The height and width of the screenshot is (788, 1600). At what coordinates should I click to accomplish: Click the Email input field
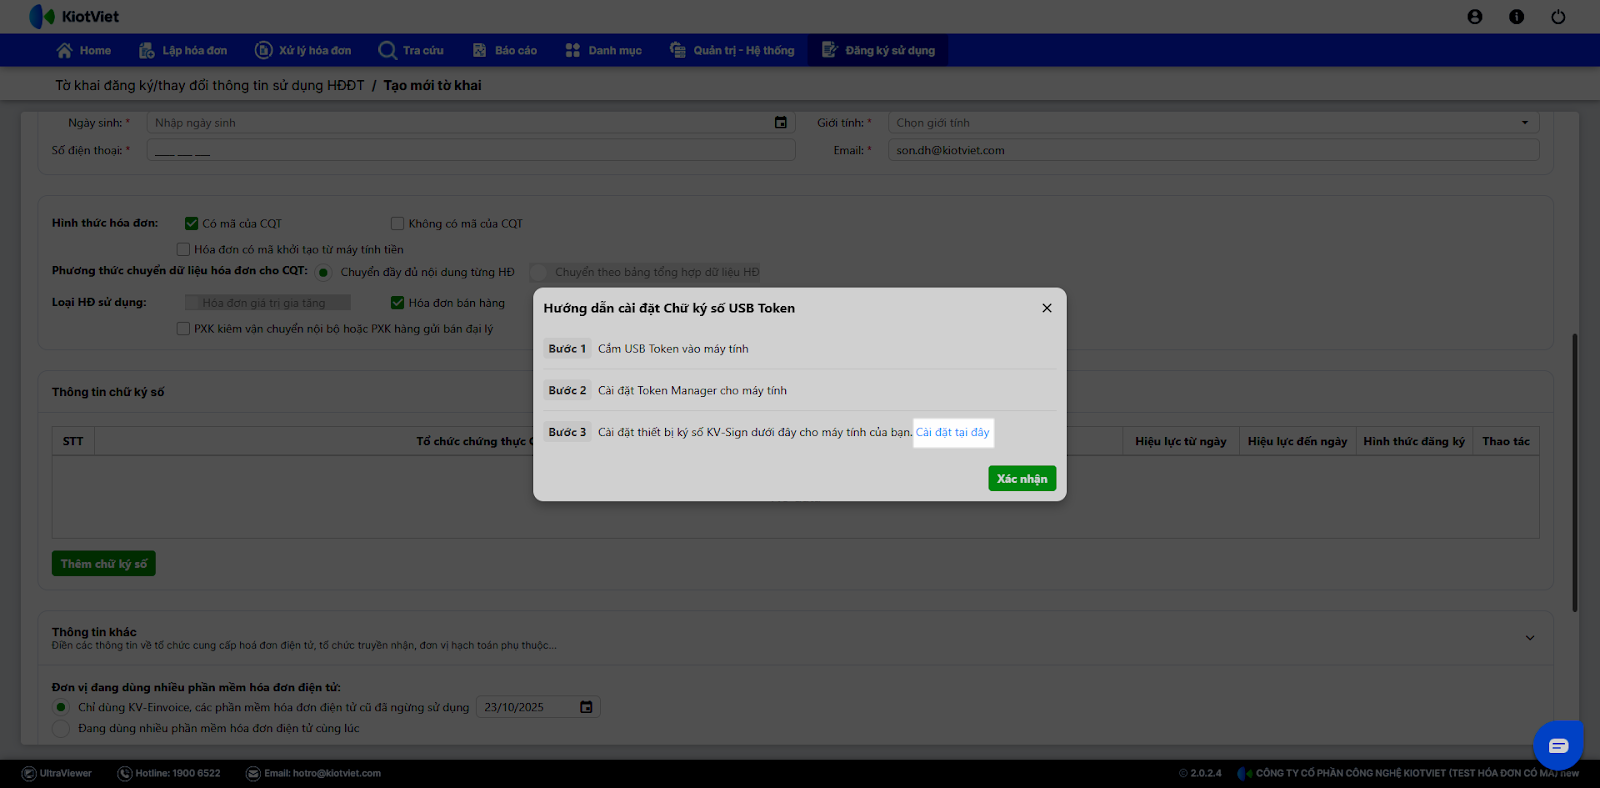[1213, 150]
